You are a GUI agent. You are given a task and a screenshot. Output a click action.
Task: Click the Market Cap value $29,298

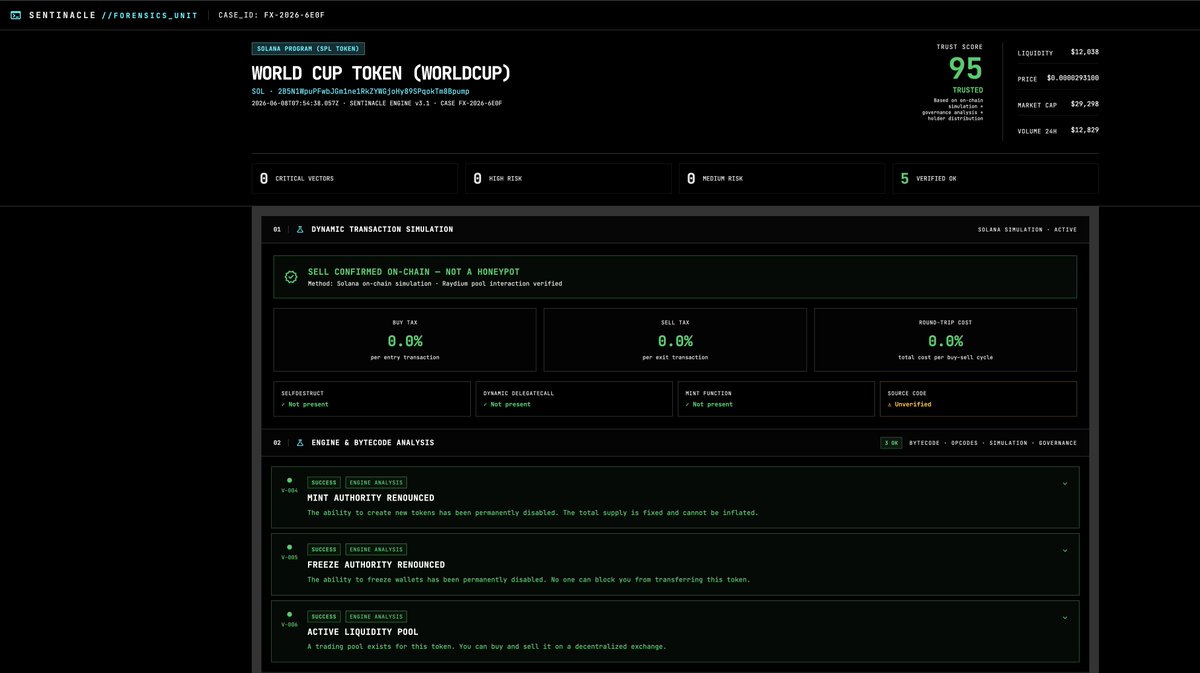click(1085, 104)
